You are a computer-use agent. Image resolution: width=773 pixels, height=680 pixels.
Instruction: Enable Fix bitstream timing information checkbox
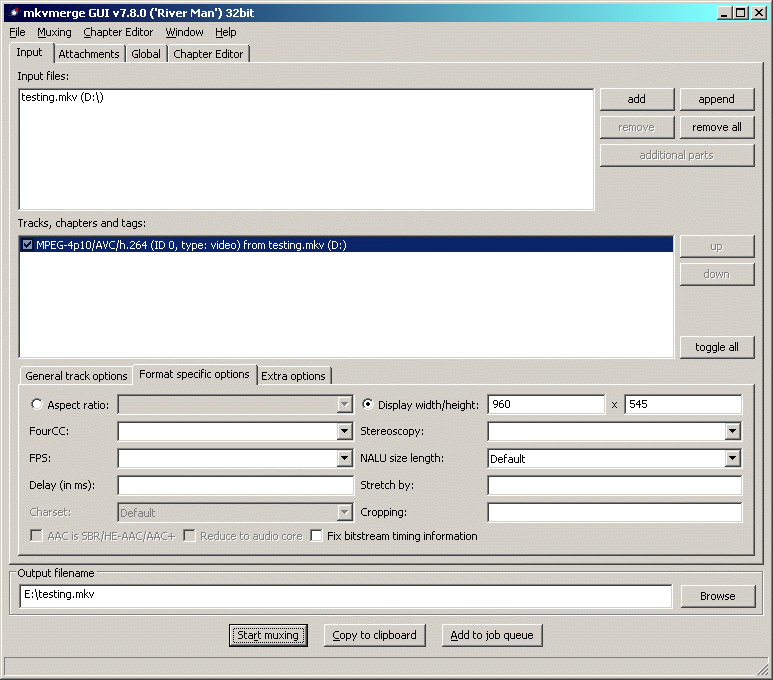click(316, 536)
